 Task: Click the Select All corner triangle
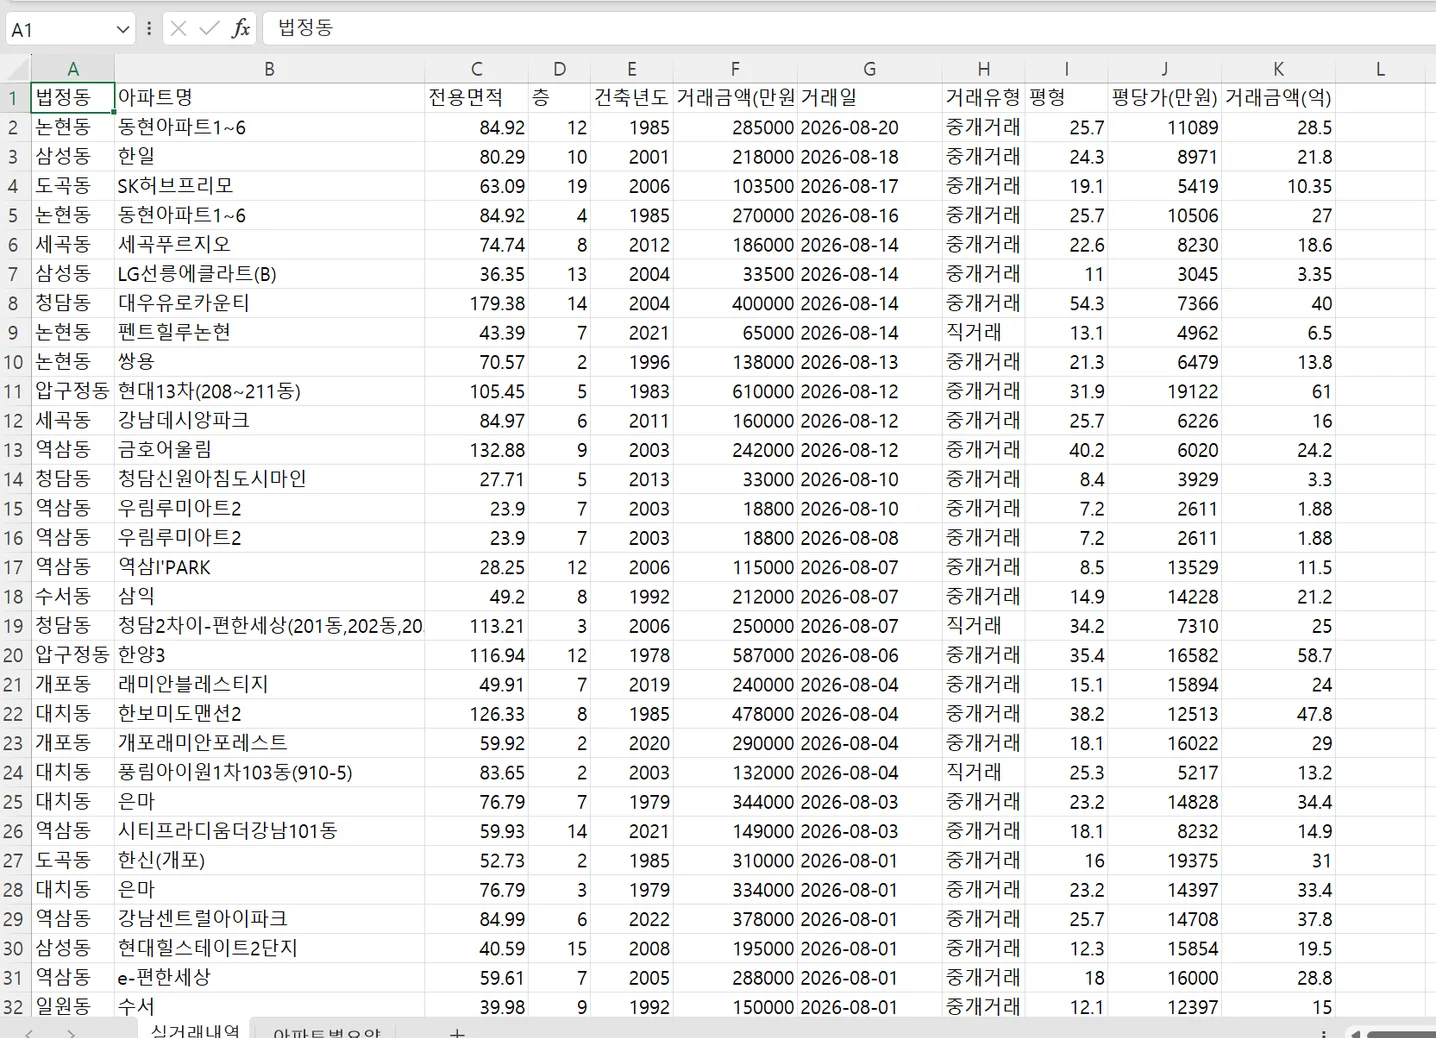pos(16,69)
